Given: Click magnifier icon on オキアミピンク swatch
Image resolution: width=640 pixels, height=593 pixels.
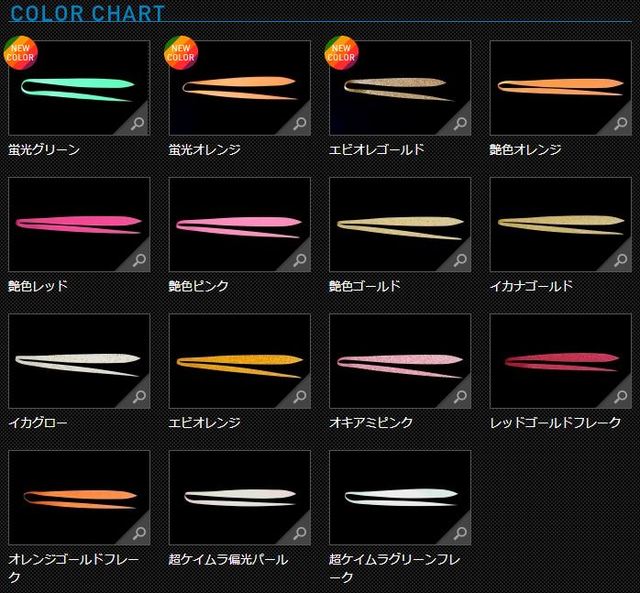Looking at the screenshot, I should [x=460, y=396].
